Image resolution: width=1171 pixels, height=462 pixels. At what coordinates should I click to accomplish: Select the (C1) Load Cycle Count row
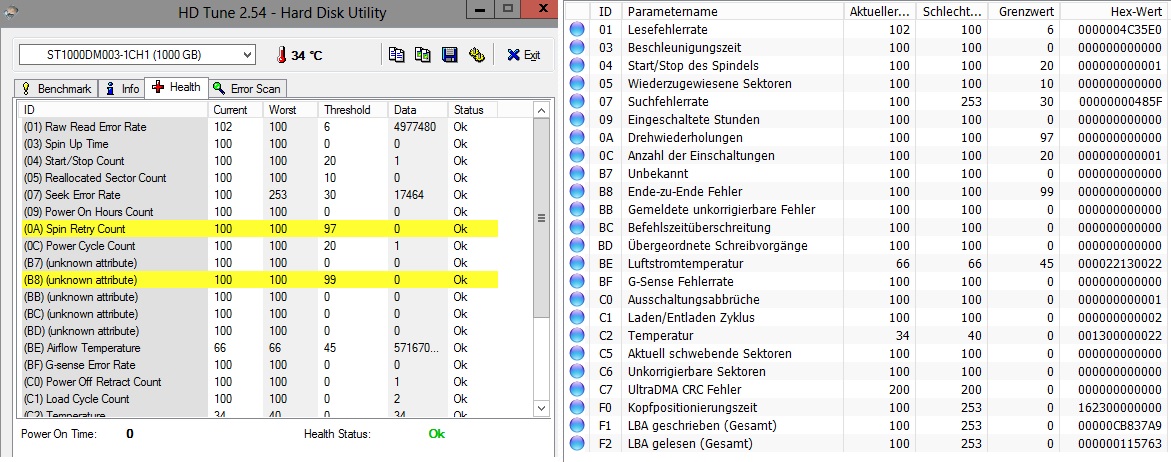[258, 399]
